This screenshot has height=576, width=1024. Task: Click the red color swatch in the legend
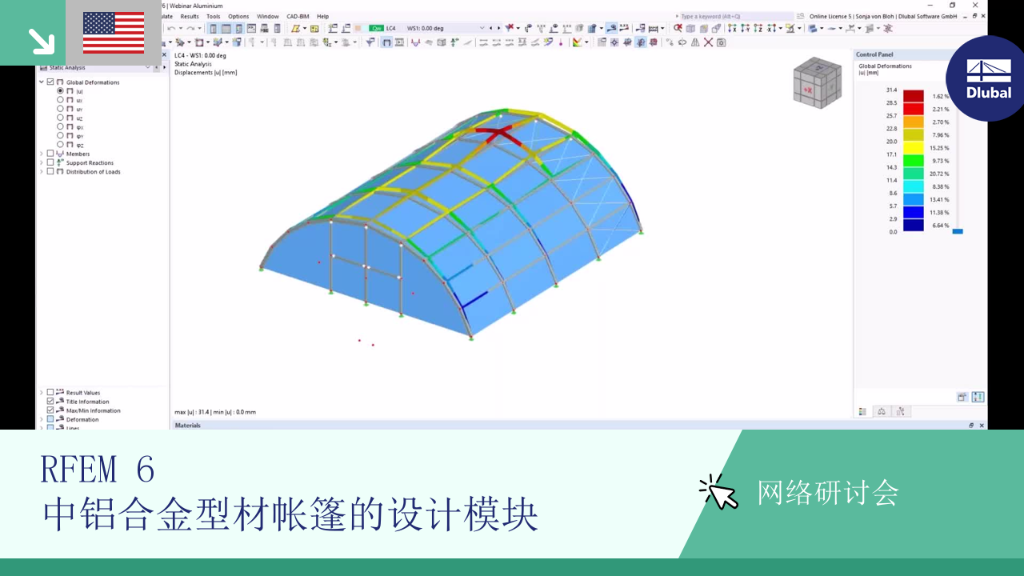(913, 96)
